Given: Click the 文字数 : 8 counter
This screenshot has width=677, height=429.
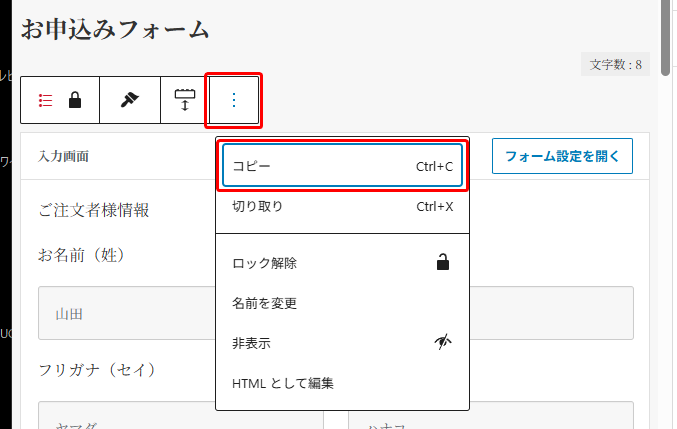Looking at the screenshot, I should tap(615, 64).
